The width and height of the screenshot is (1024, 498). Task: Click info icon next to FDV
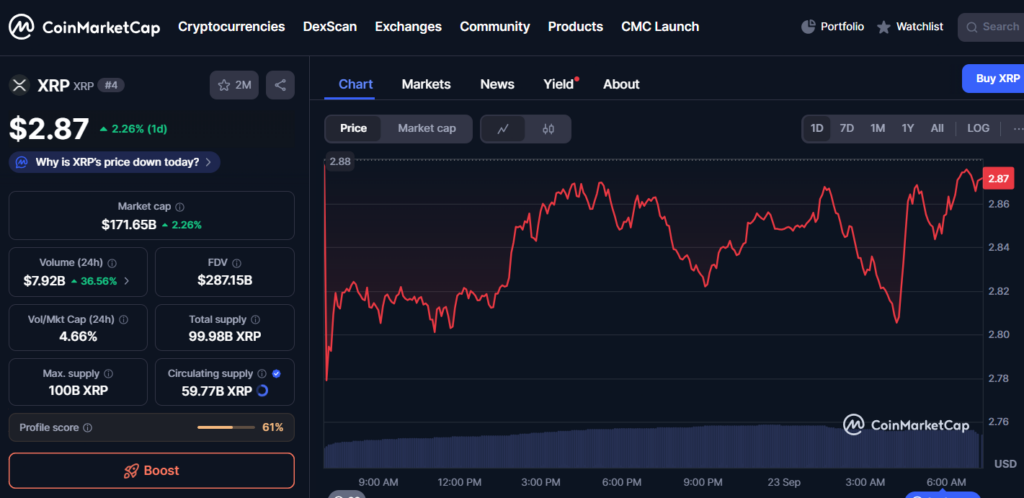tap(236, 263)
